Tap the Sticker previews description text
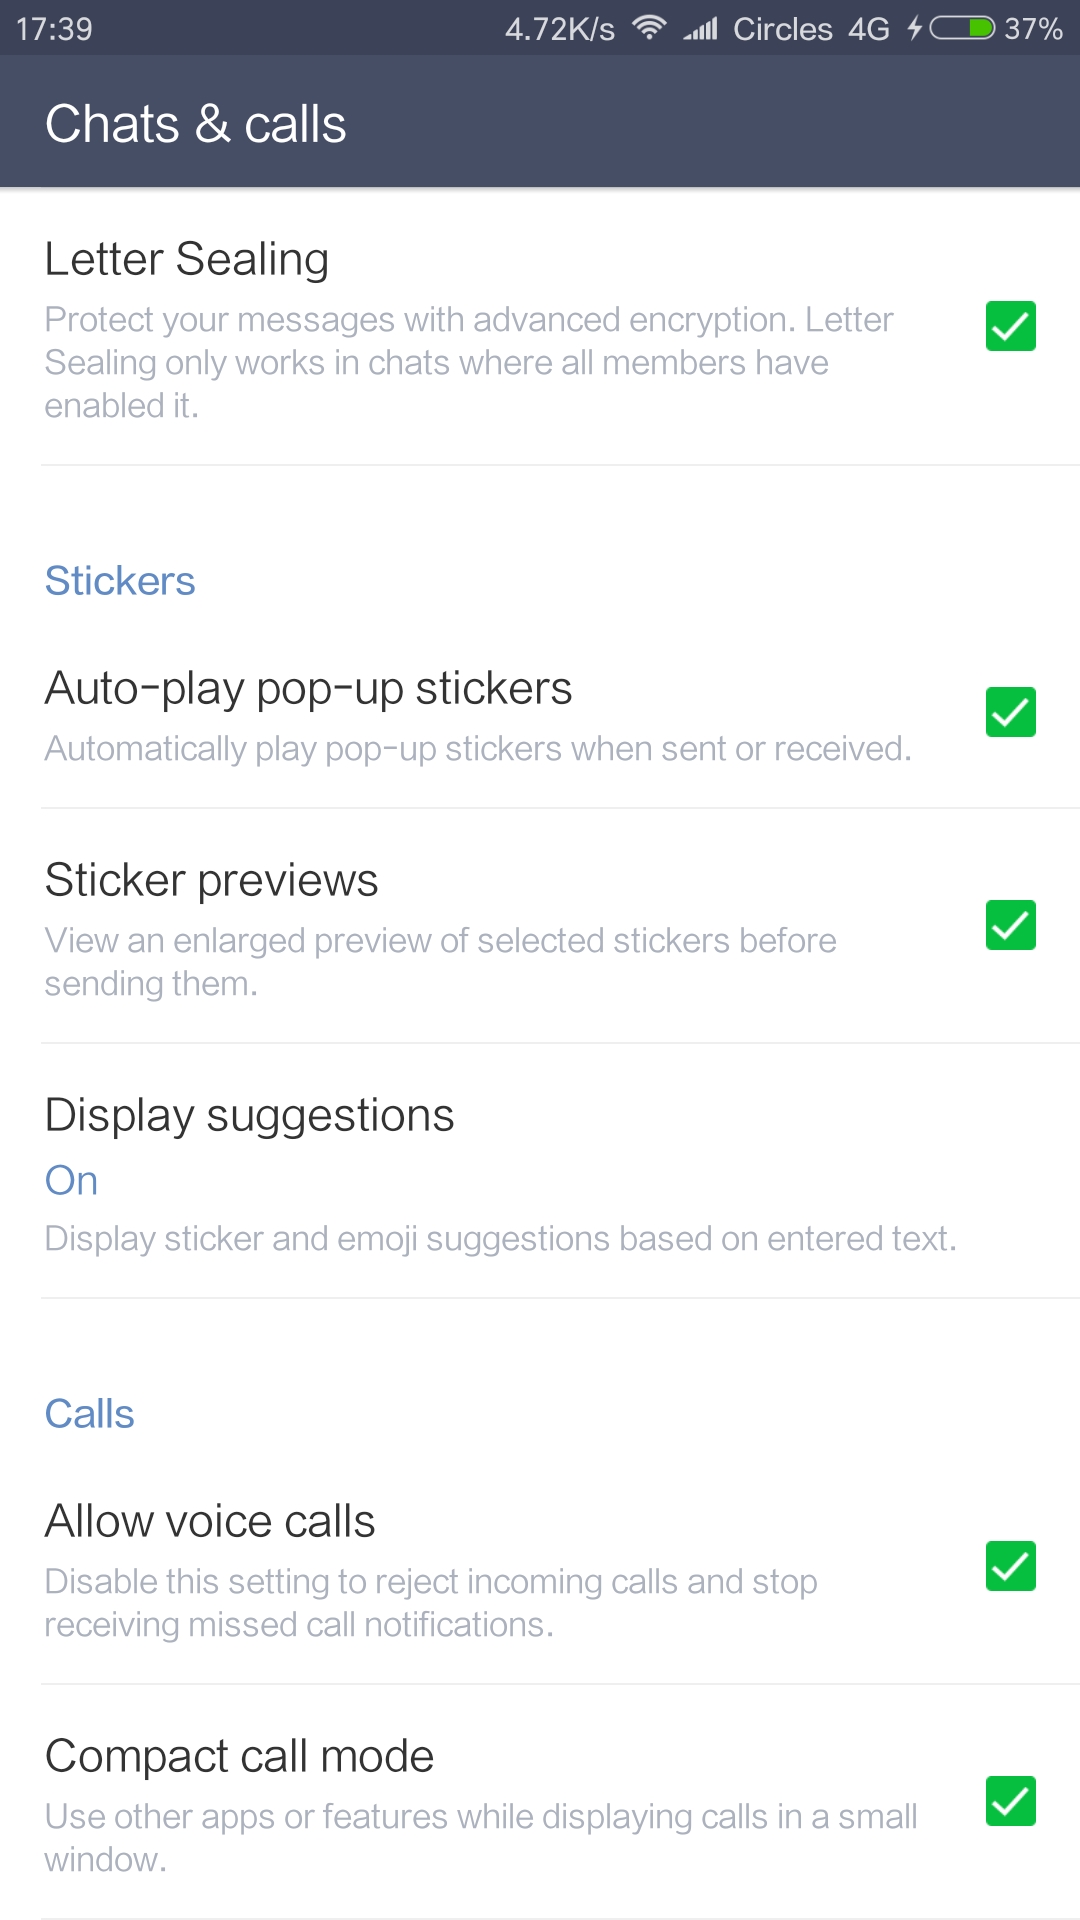Screen dimensions: 1080x1920 pos(440,961)
